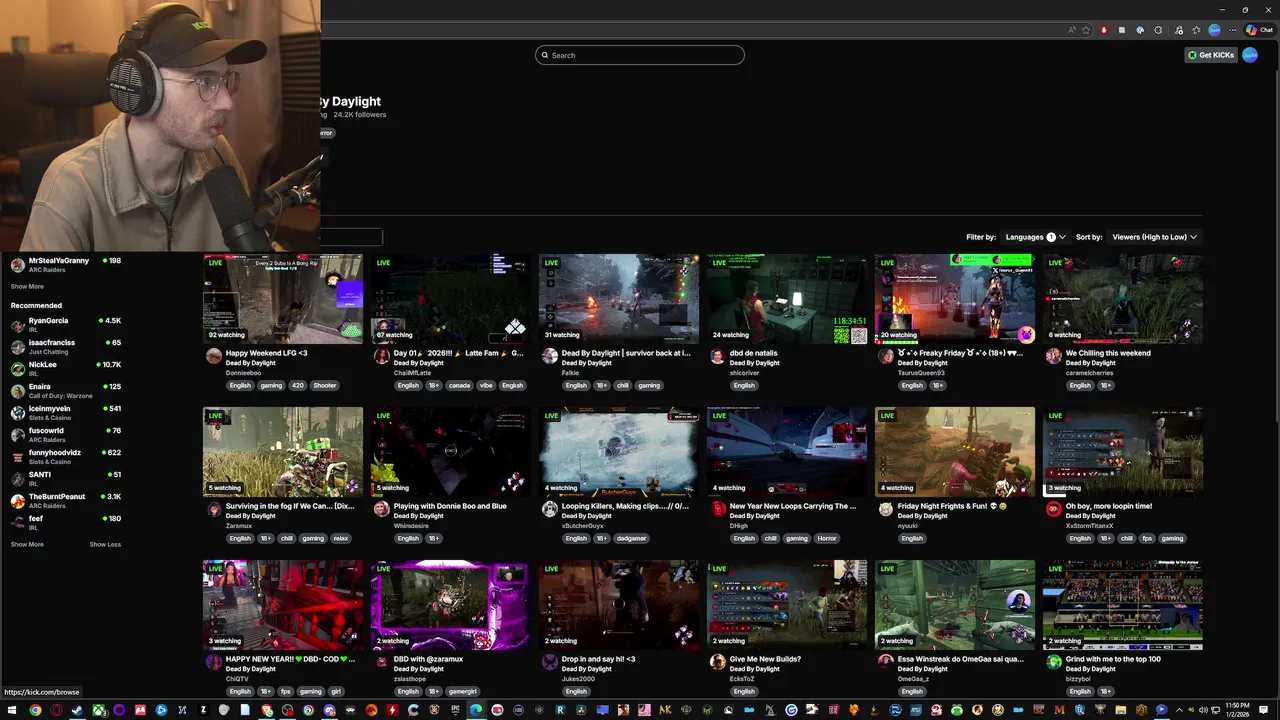Open the red ad blocker extension icon

[1104, 30]
